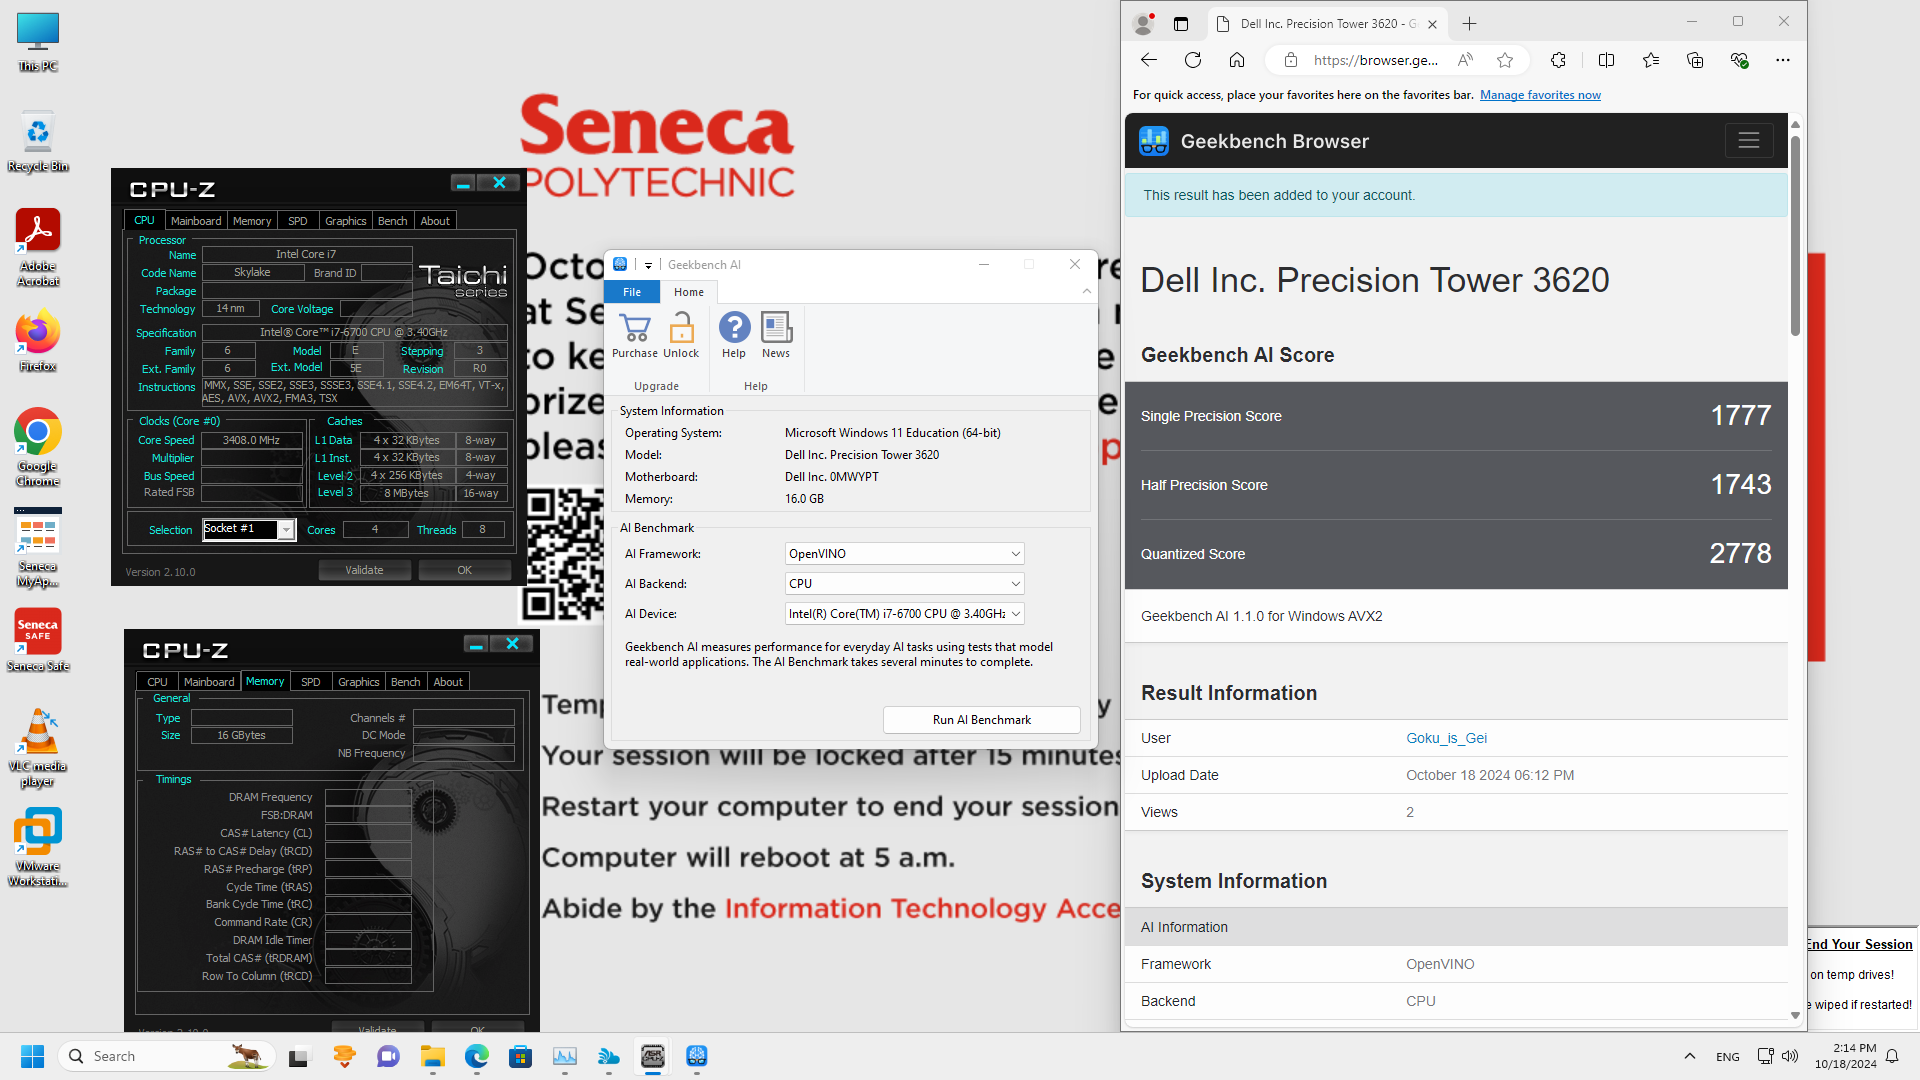Collapse the Geekbench AI ribbon chevron
Image resolution: width=1920 pixels, height=1080 pixels.
(1086, 291)
